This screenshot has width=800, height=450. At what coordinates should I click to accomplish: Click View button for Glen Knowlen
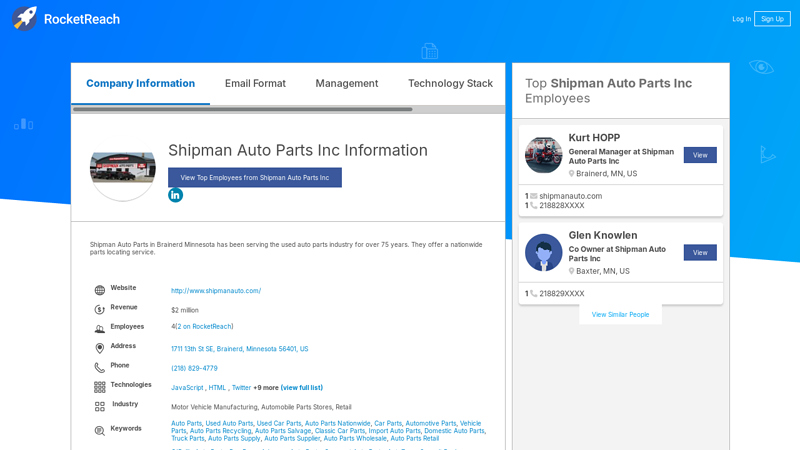pyautogui.click(x=700, y=253)
